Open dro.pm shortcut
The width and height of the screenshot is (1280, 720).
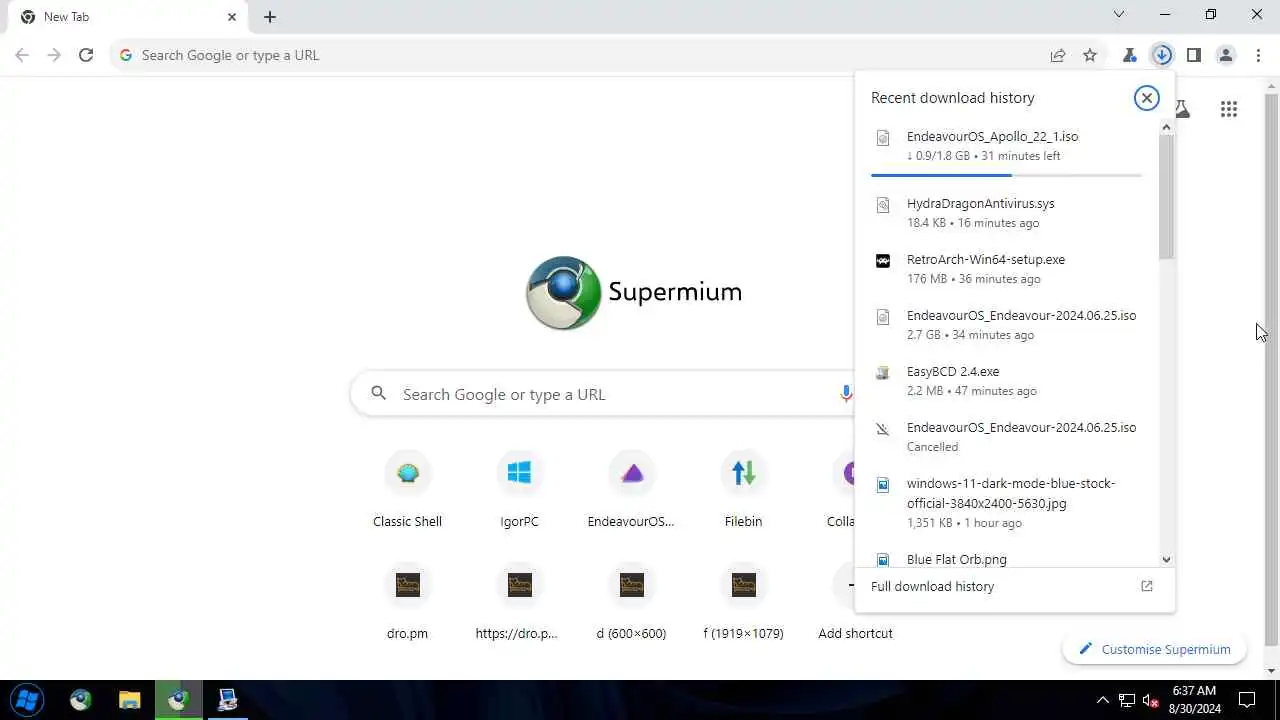(x=407, y=602)
